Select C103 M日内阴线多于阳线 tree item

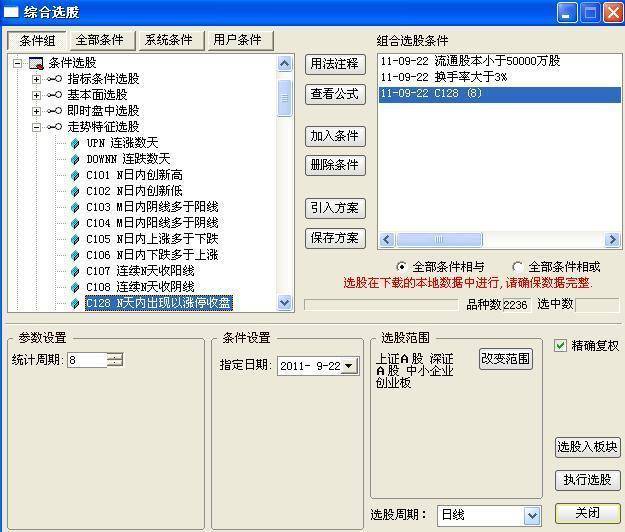click(152, 207)
